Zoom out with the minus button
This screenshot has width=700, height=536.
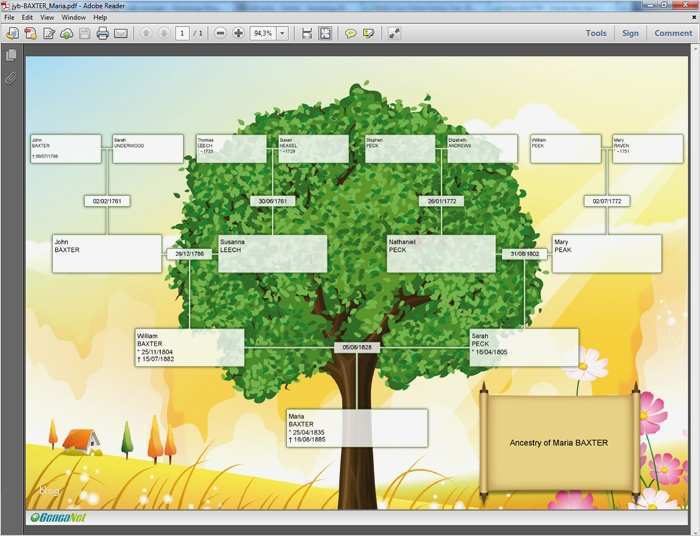tap(220, 33)
